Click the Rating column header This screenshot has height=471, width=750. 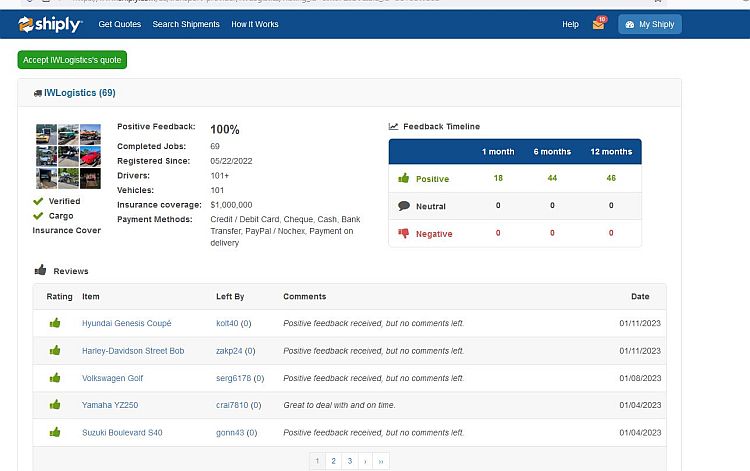(x=59, y=296)
